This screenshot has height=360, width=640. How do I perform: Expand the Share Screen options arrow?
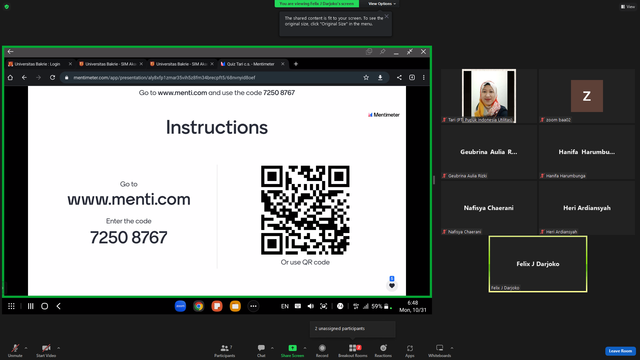tap(305, 348)
